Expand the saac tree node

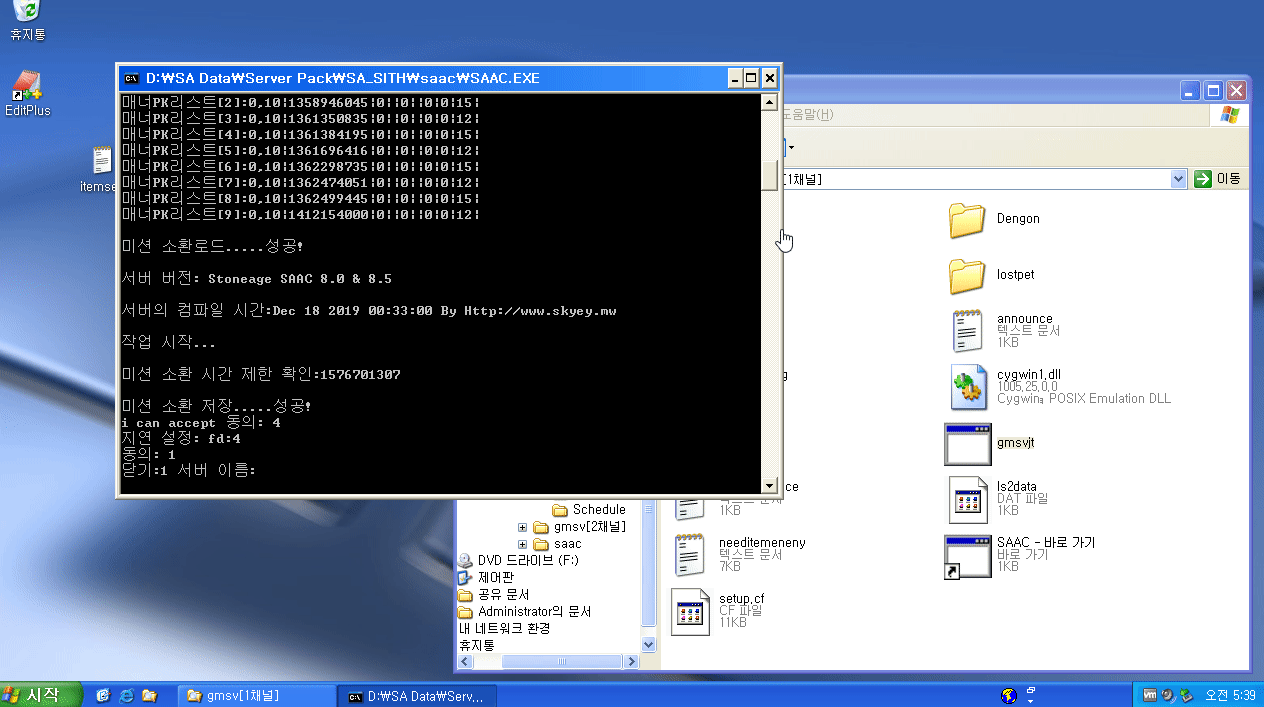[522, 544]
